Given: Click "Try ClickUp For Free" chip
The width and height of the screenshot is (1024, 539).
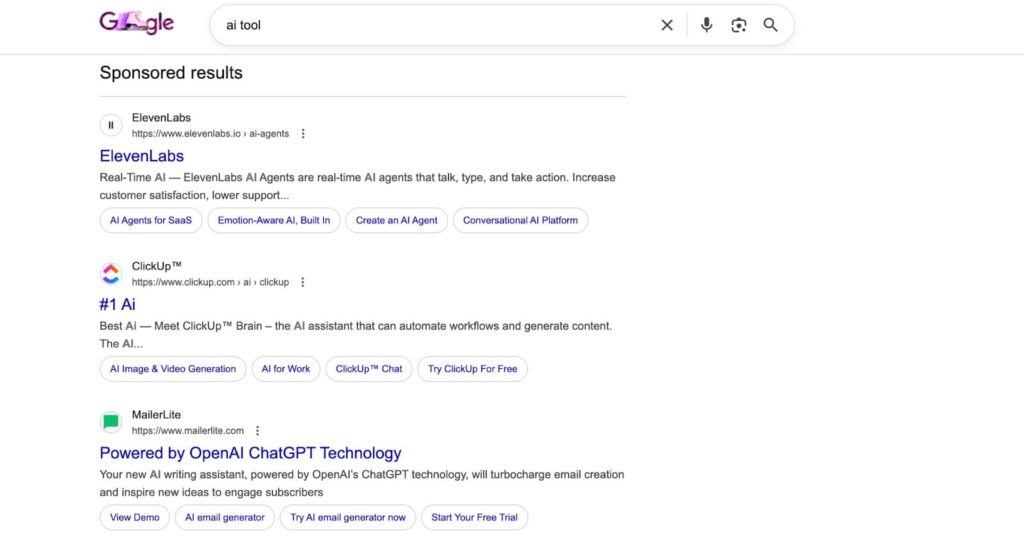Looking at the screenshot, I should coord(472,369).
